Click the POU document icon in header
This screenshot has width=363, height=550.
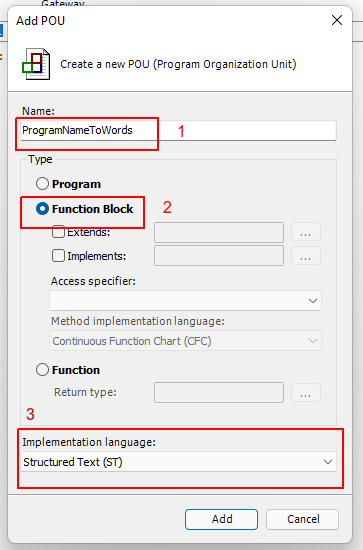coord(36,64)
